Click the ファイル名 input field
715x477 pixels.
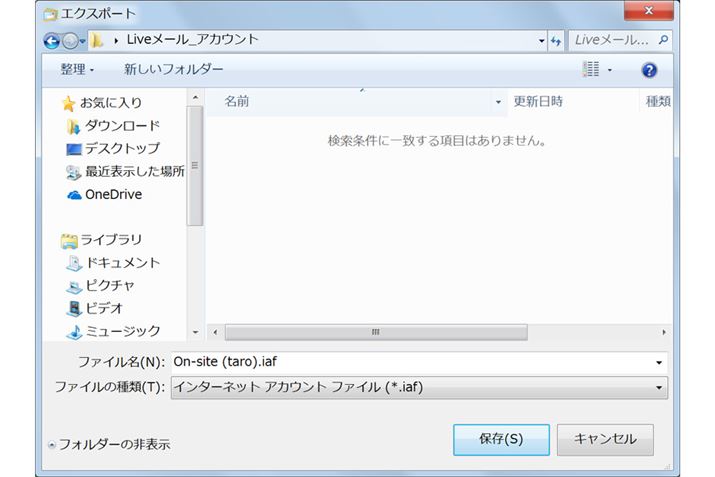point(411,362)
